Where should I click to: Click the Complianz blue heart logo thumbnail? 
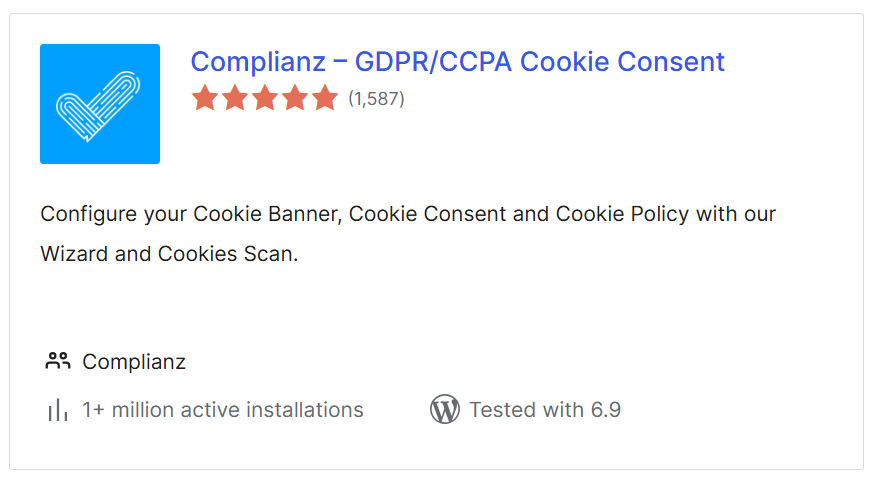click(100, 104)
